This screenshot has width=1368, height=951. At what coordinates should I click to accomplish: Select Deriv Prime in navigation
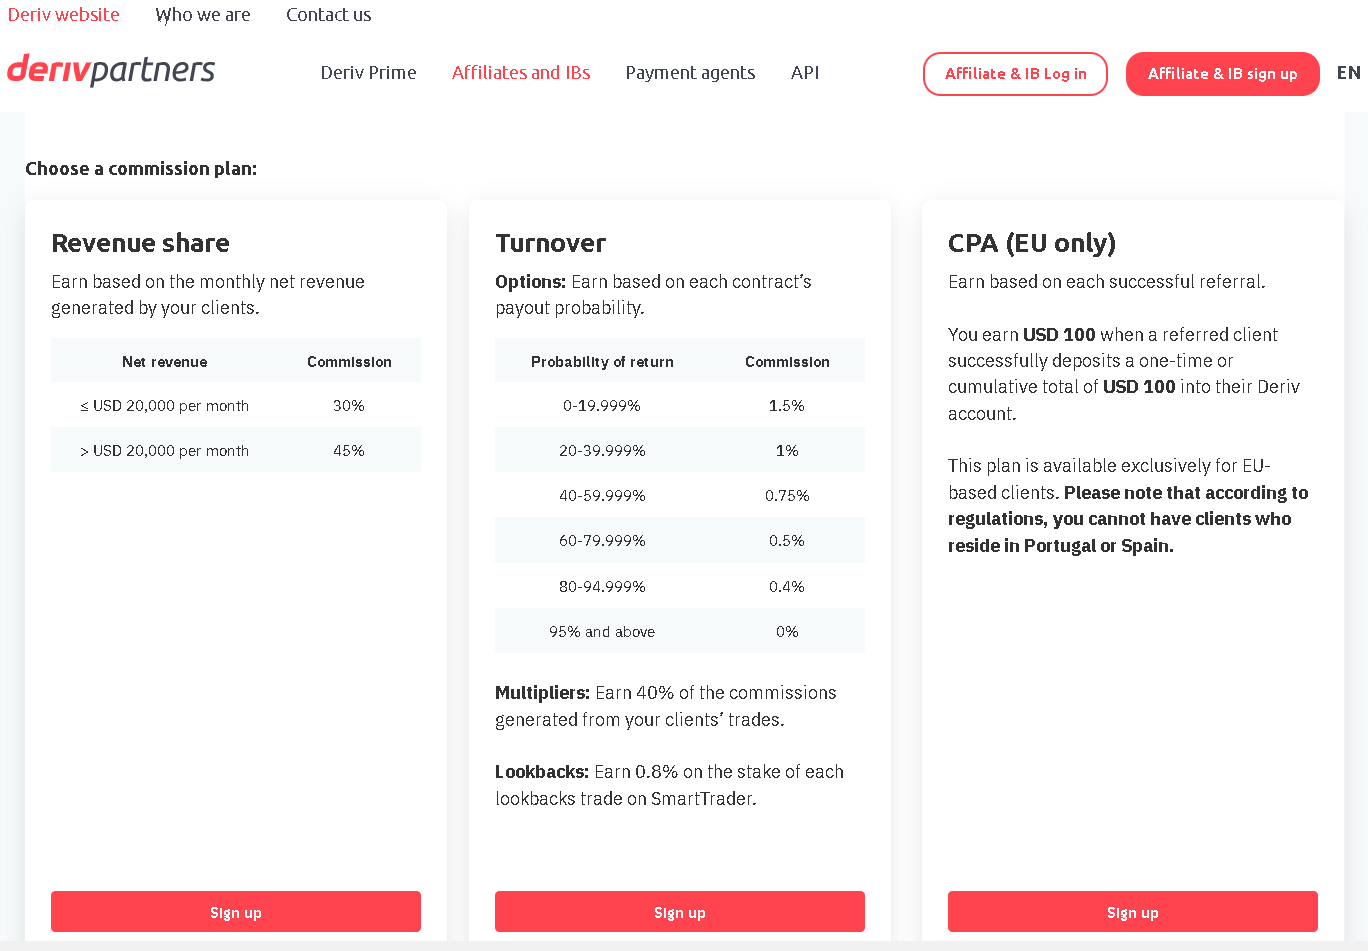pyautogui.click(x=368, y=73)
